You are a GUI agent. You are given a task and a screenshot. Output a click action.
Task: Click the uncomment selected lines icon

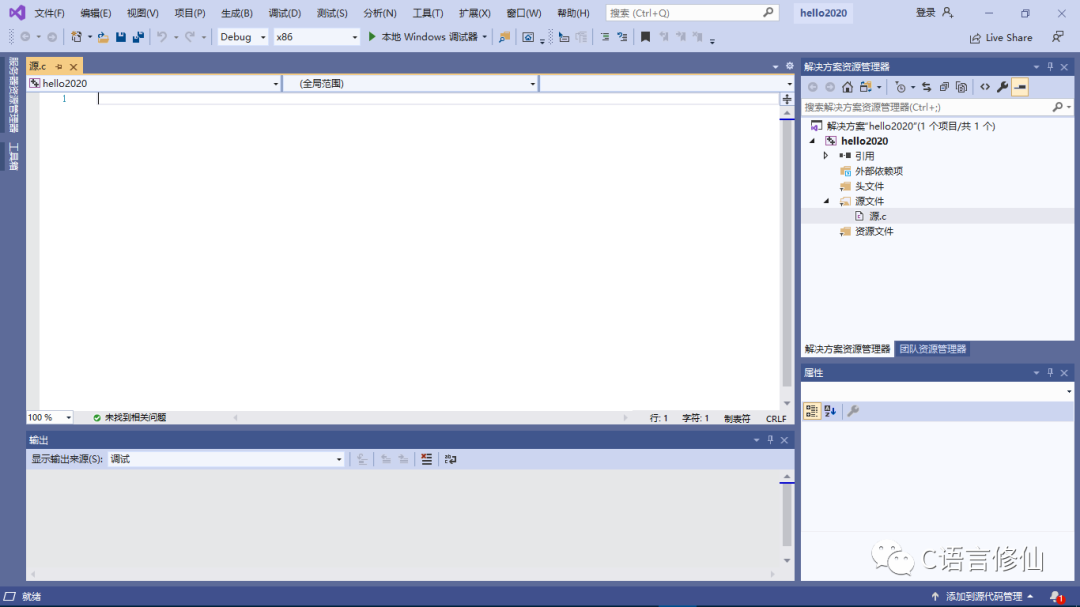pos(622,37)
